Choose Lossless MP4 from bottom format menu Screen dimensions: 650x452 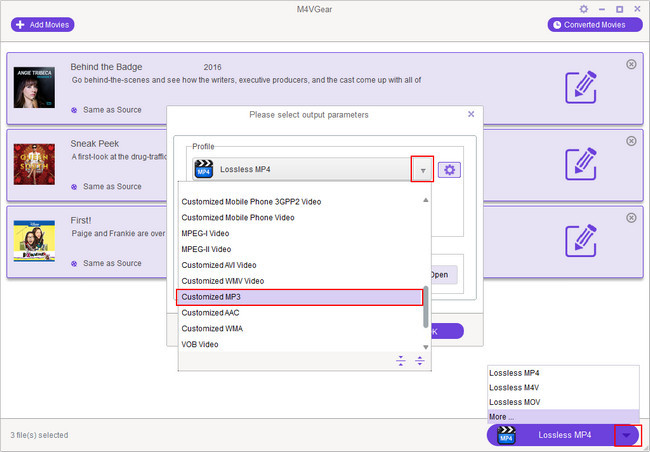(563, 373)
